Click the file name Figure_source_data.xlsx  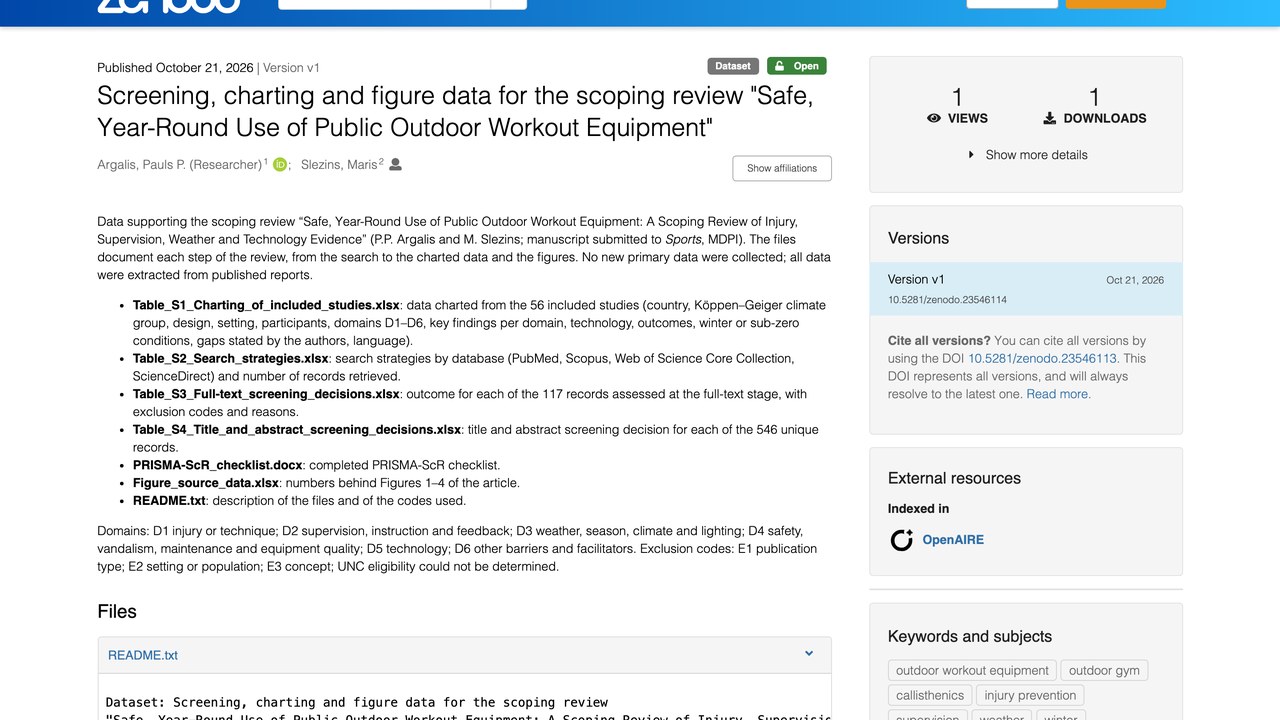click(x=206, y=483)
